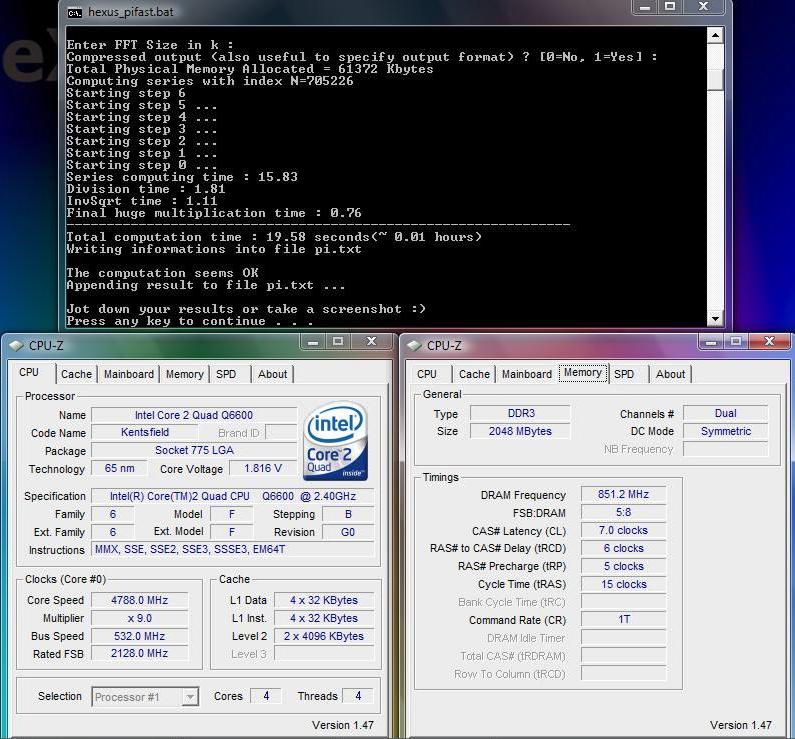Viewport: 795px width, 739px height.
Task: Open SPD tab in right CPU-Z window
Action: click(624, 374)
